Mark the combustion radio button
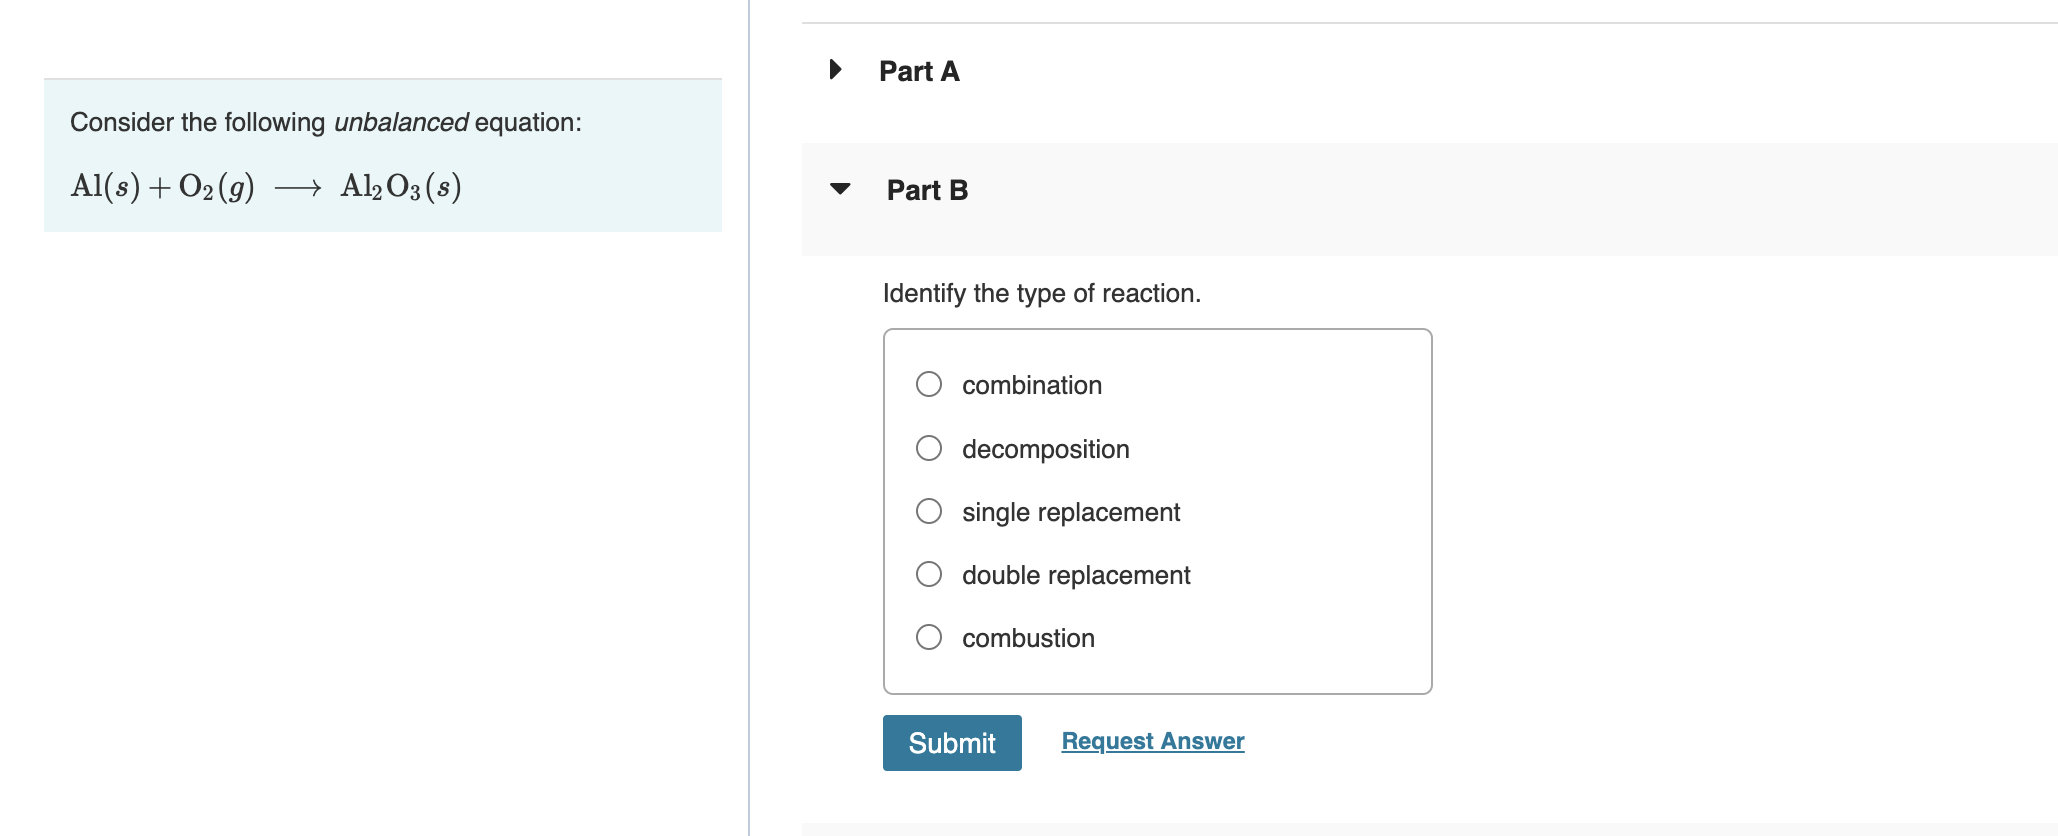 click(929, 637)
